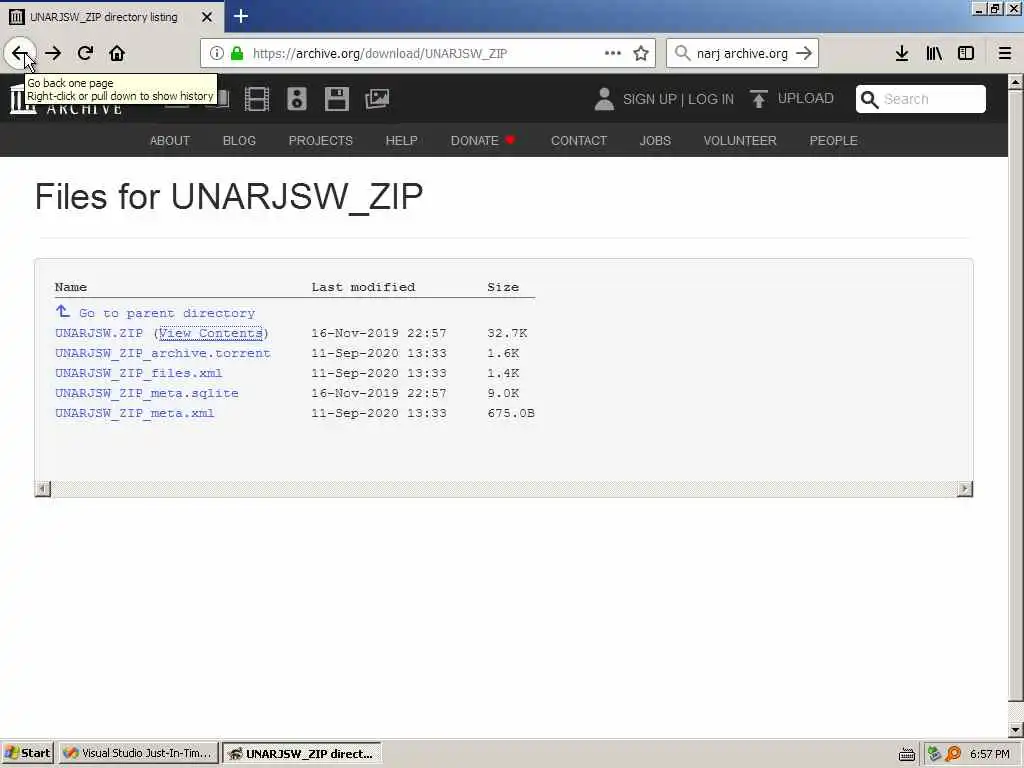Viewport: 1024px width, 768px height.
Task: Open Archive video section film icon
Action: [x=257, y=99]
